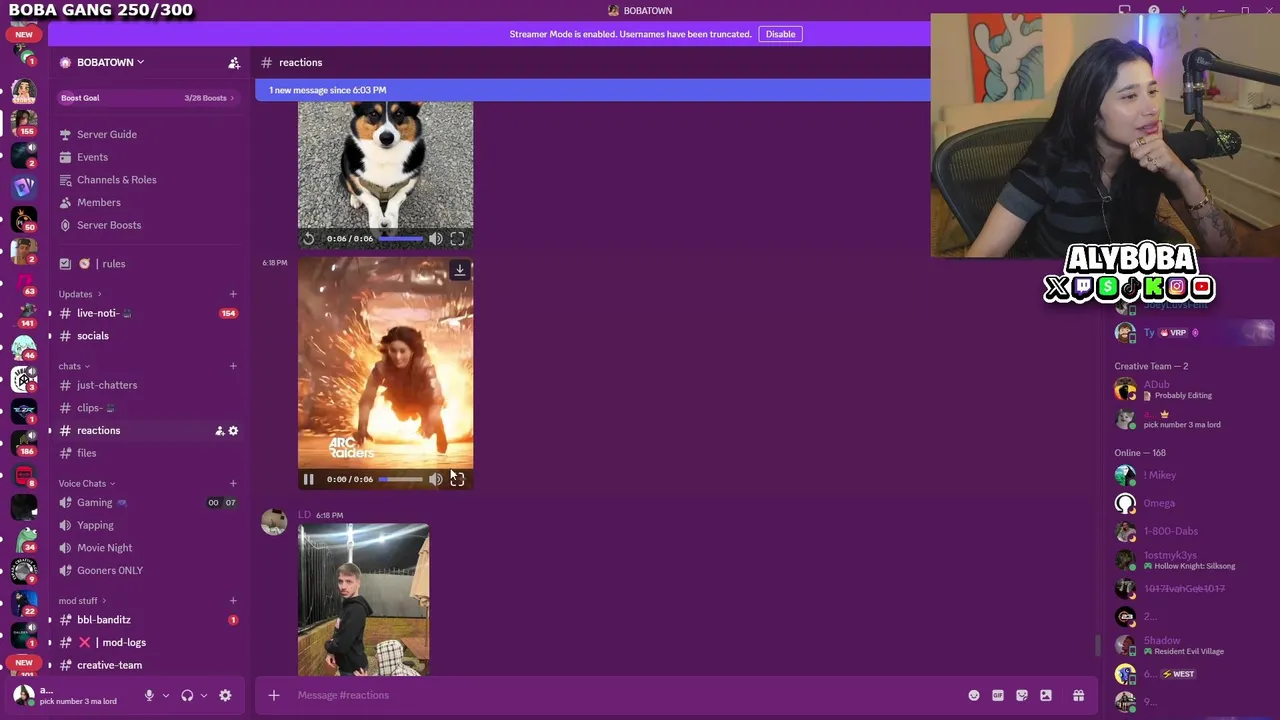Click the invite icon on reactions channel row
This screenshot has width=1280, height=720.
[x=220, y=431]
